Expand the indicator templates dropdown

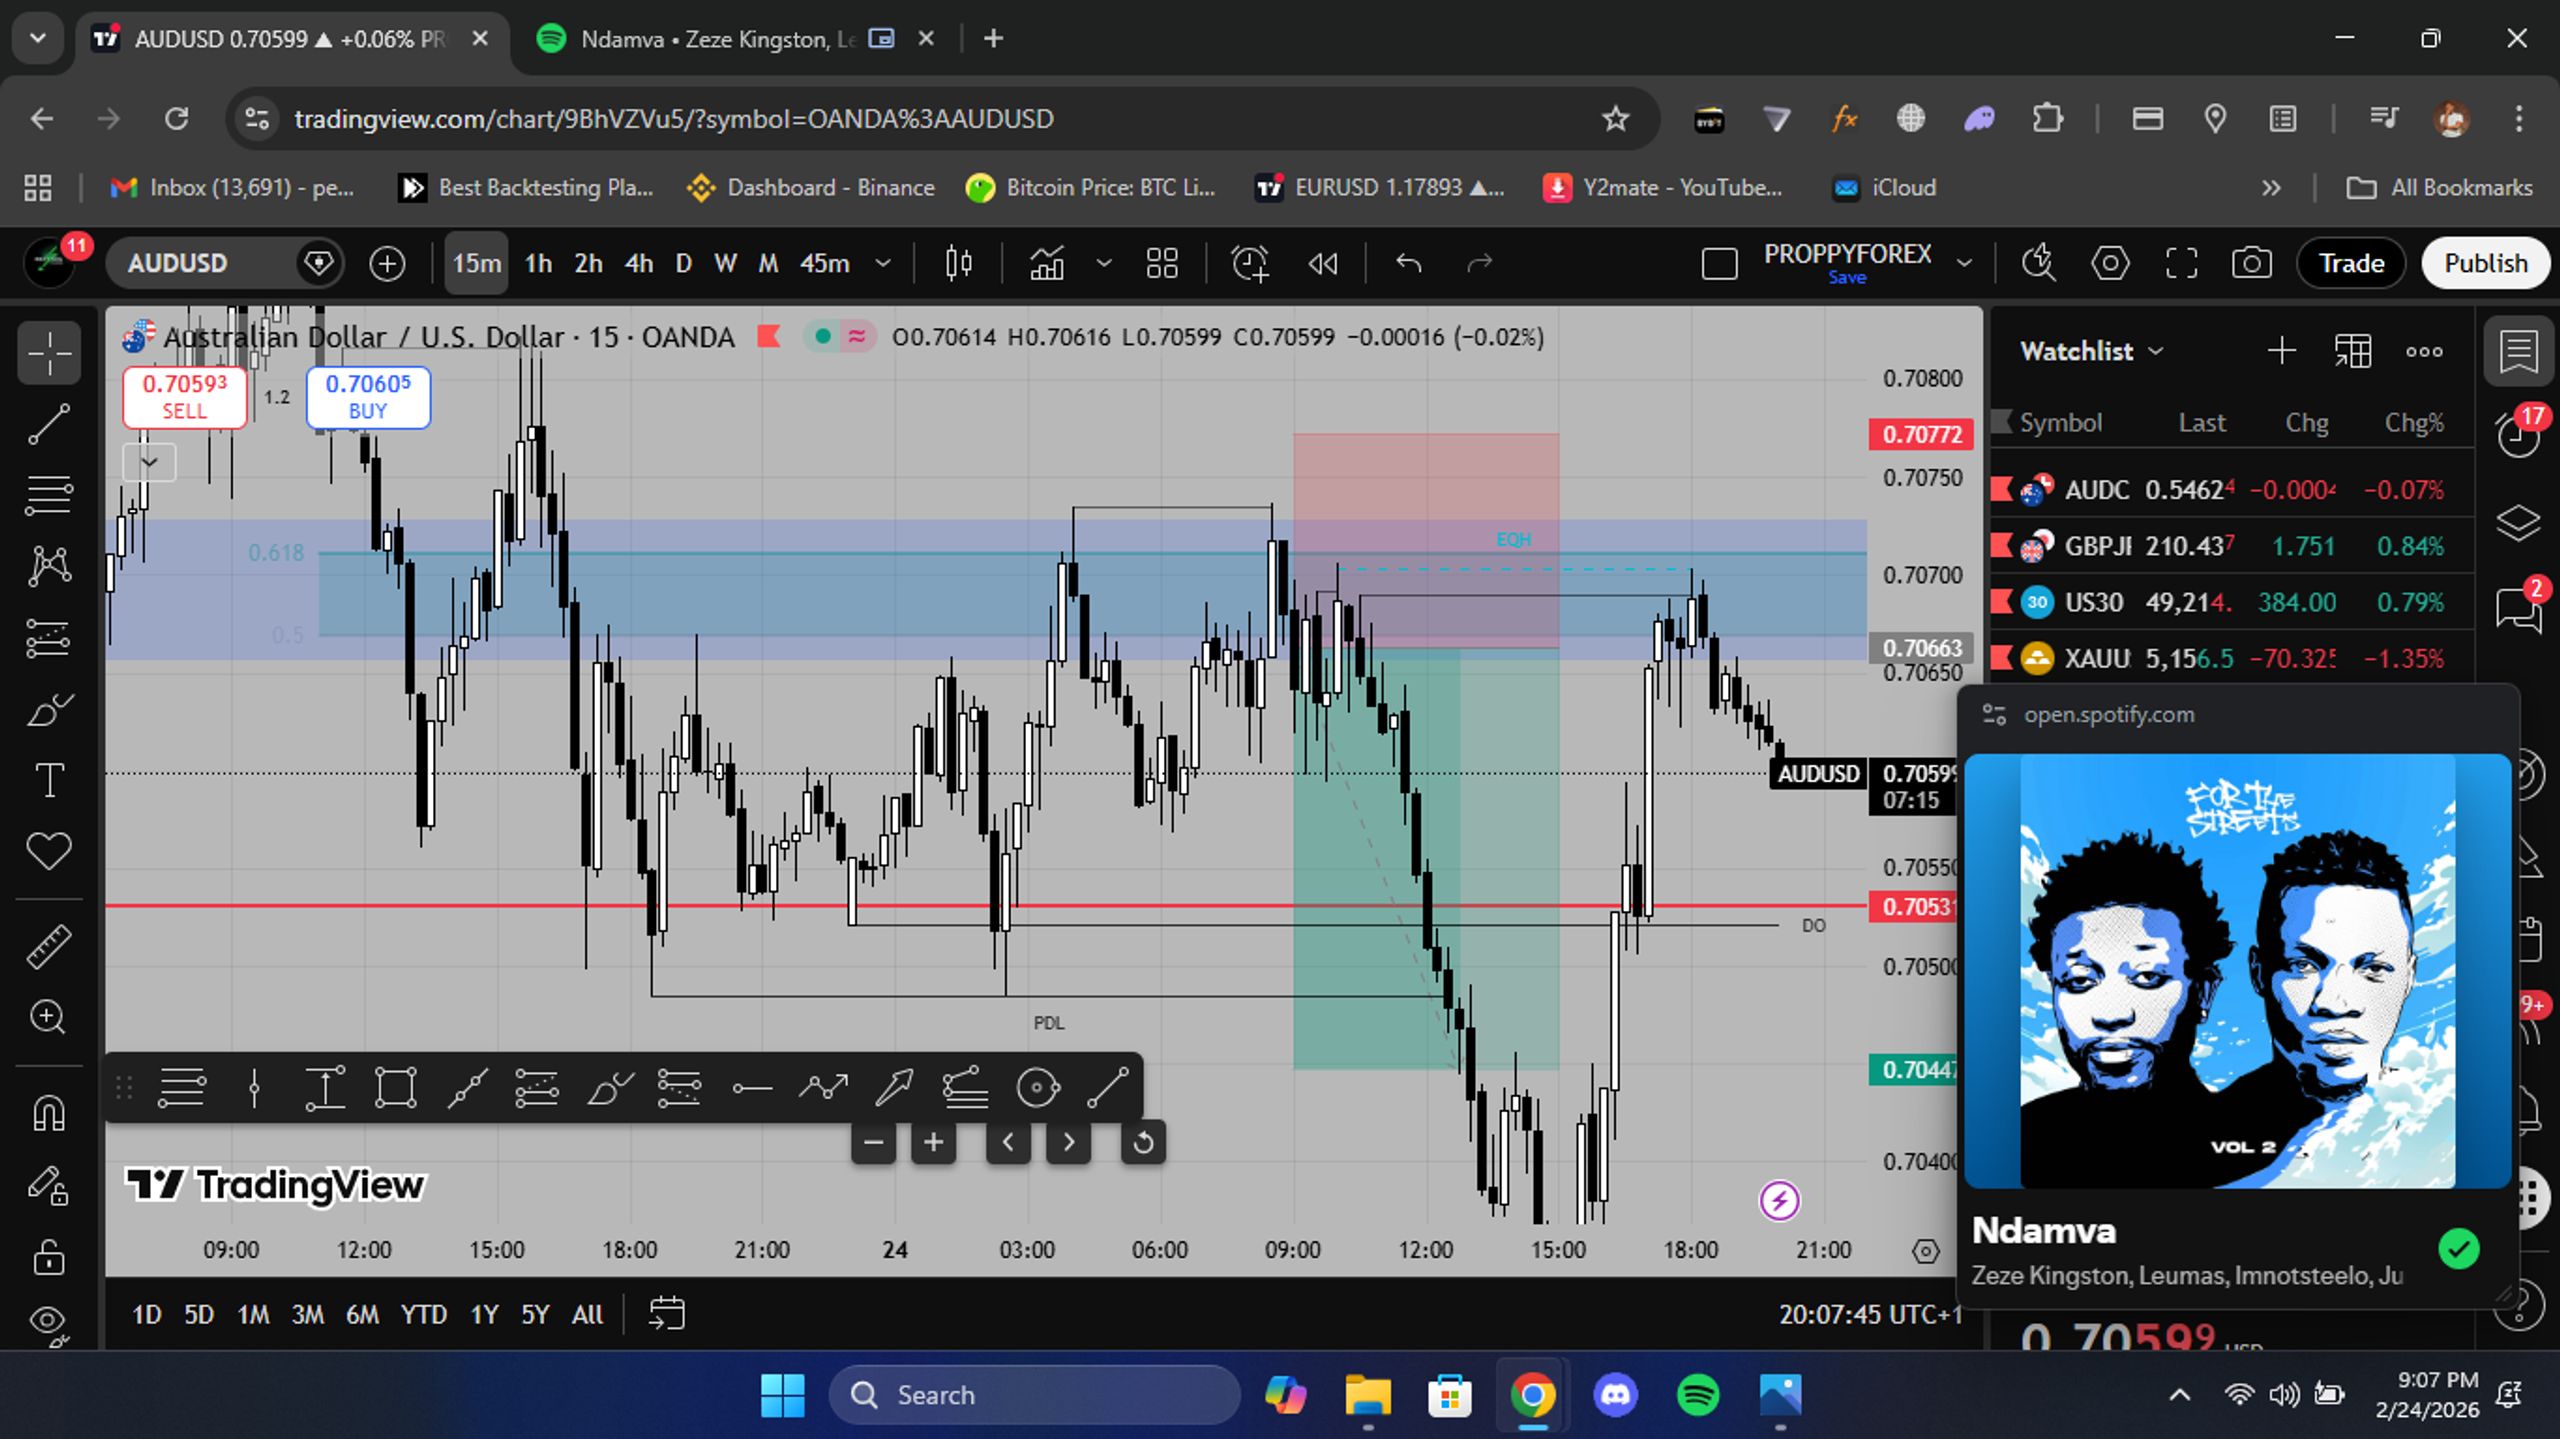pos(1103,263)
